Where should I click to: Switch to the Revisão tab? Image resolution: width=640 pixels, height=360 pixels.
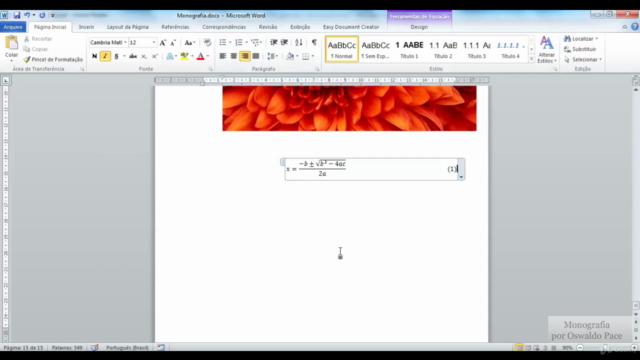268,27
